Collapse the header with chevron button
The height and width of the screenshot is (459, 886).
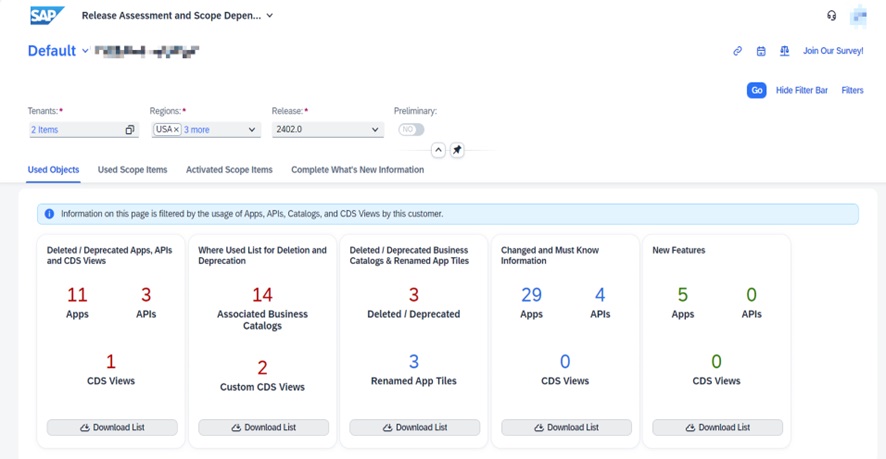tap(438, 150)
